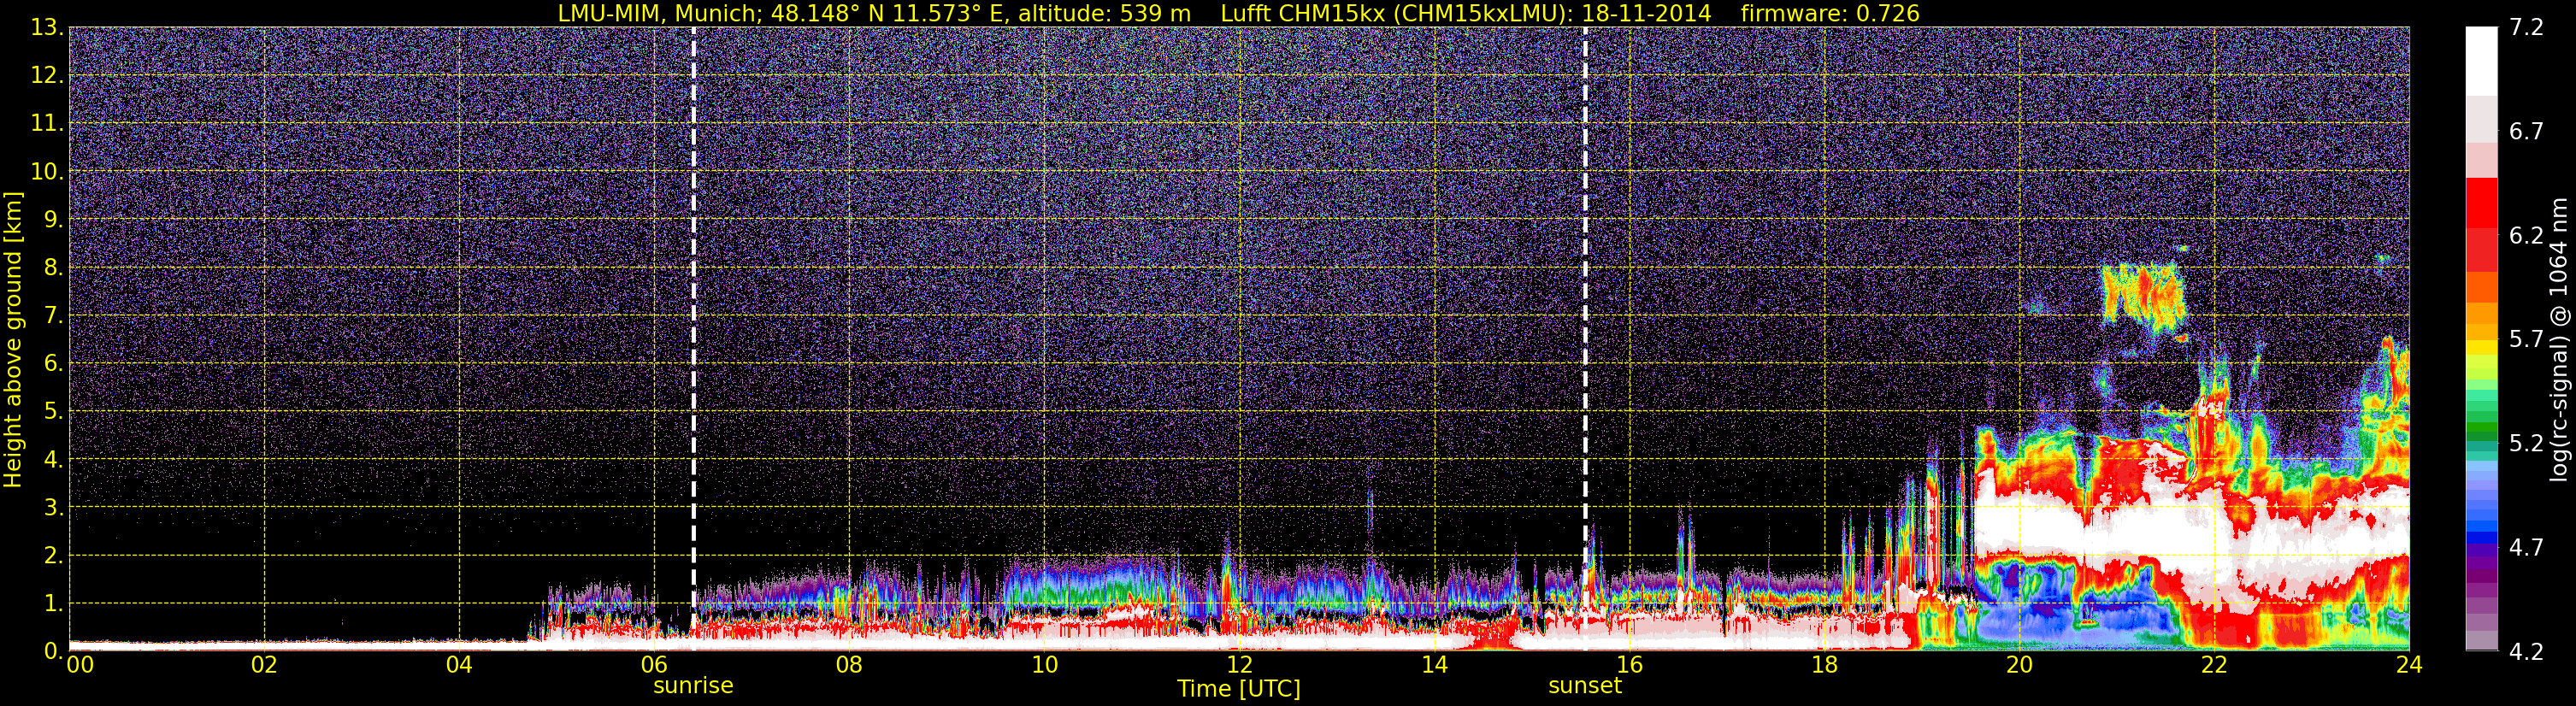Click the time axis tick label 18
The height and width of the screenshot is (706, 2576).
pos(1824,665)
